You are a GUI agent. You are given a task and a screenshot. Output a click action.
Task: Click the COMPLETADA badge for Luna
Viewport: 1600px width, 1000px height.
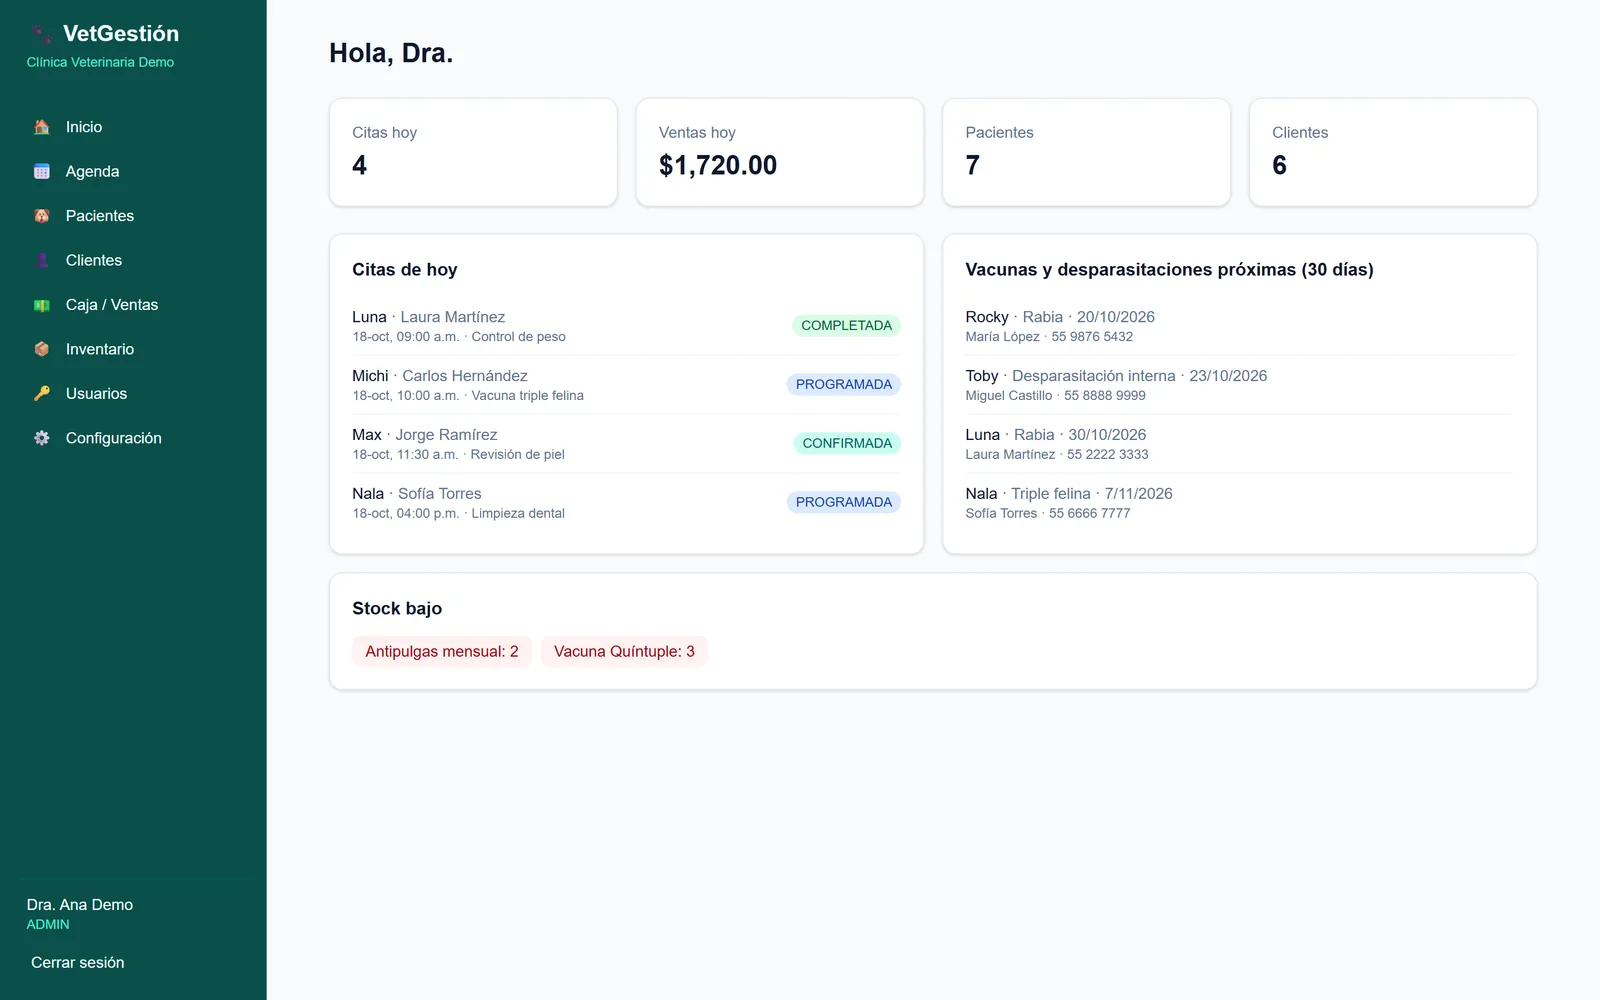(x=846, y=325)
